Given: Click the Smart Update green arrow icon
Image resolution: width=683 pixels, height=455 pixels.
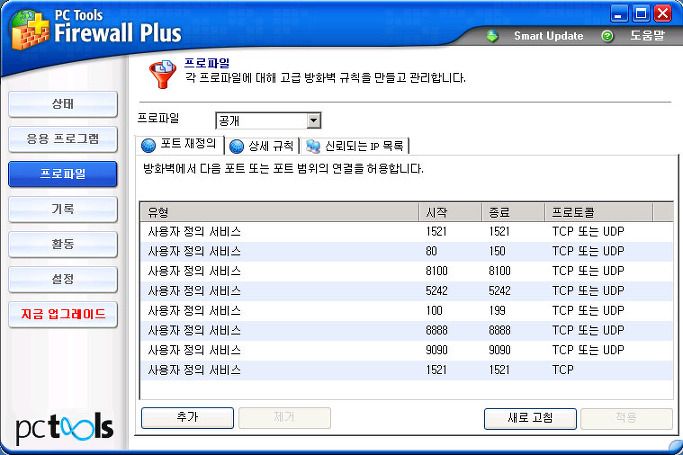Looking at the screenshot, I should (492, 36).
